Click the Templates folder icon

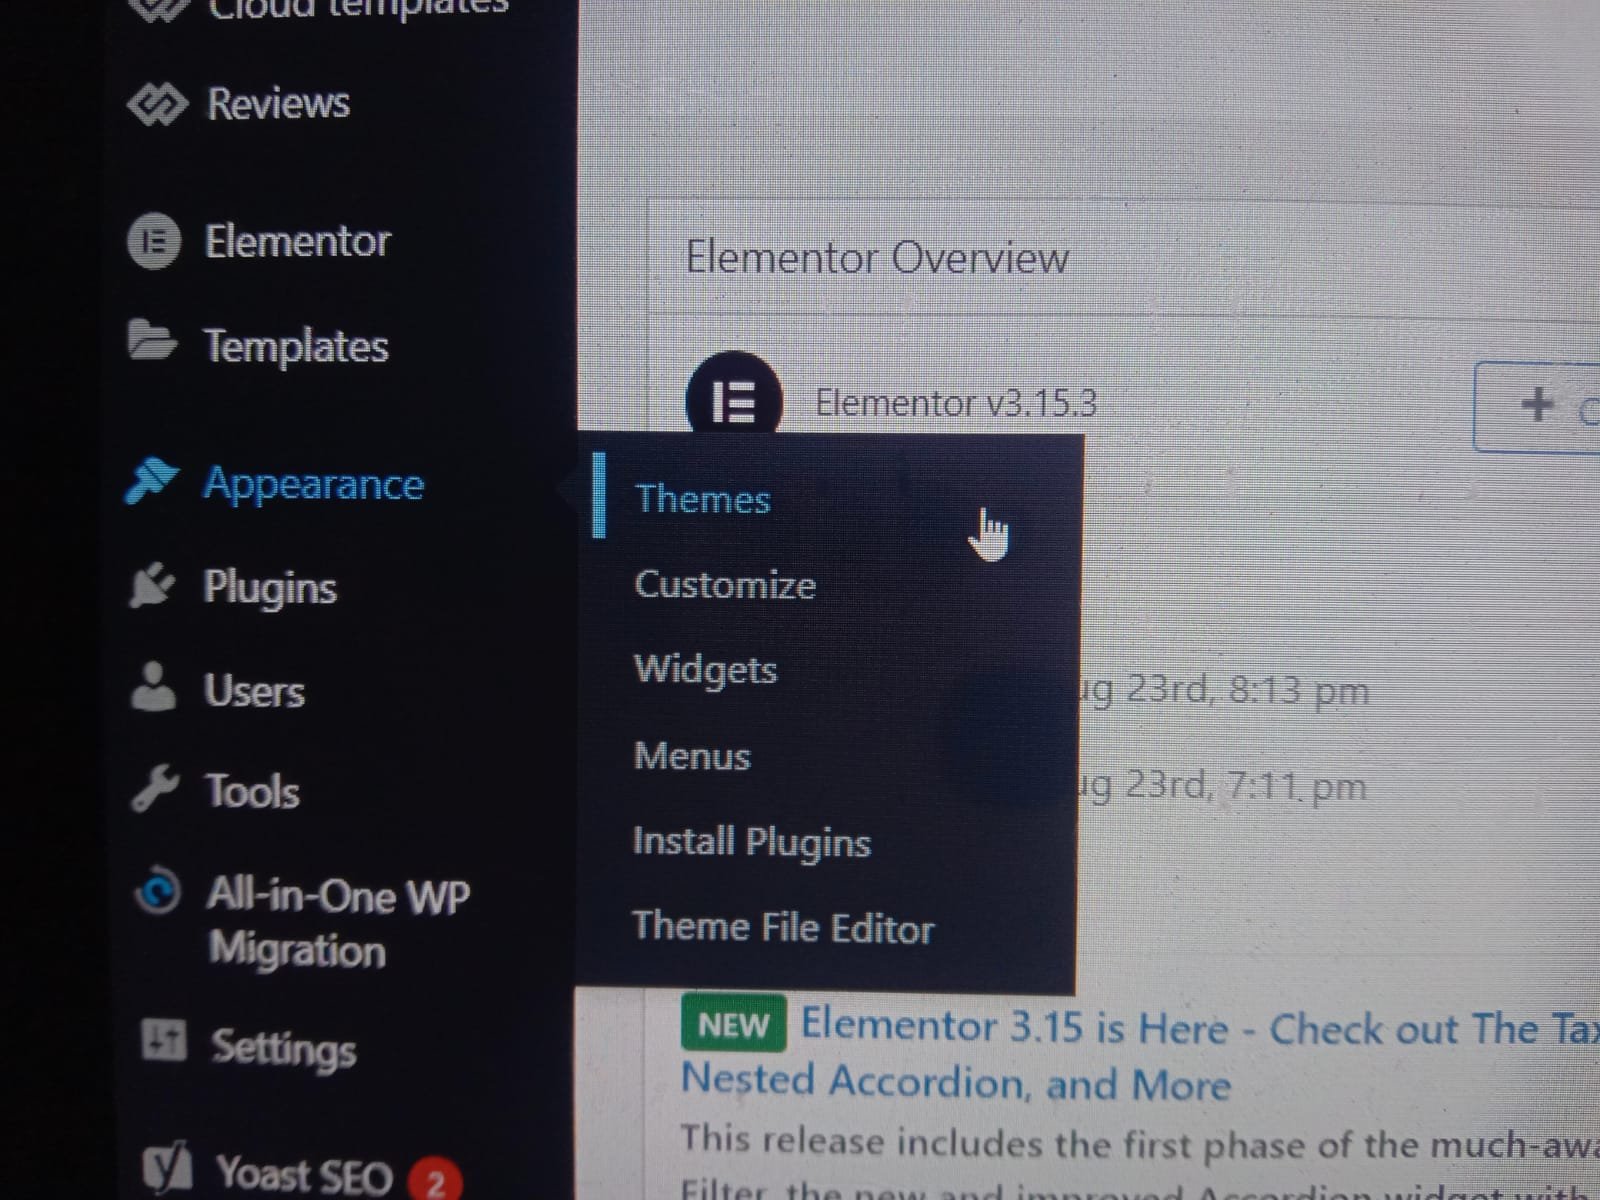pos(152,342)
